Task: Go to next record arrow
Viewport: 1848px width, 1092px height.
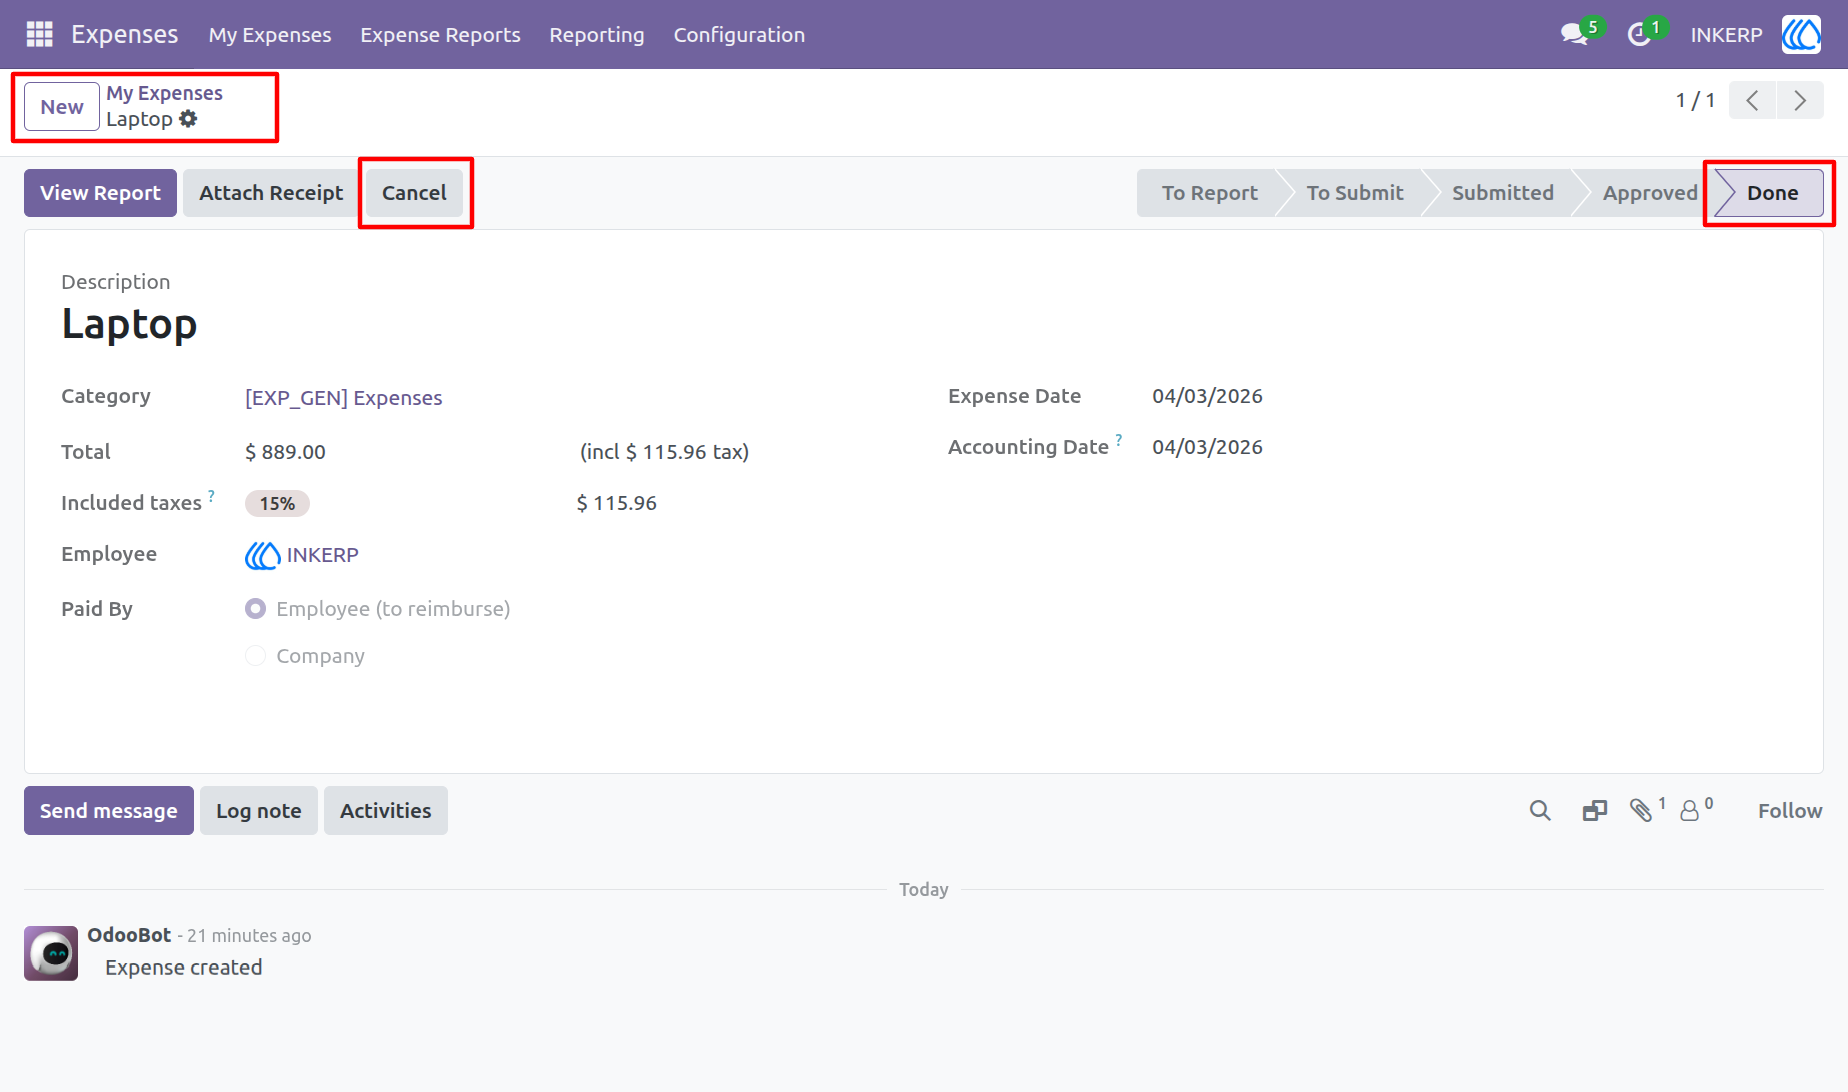Action: (1800, 100)
